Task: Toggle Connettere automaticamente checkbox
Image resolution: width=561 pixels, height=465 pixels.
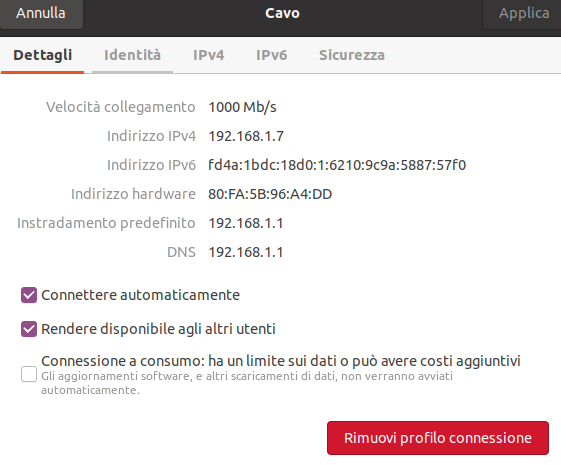Action: pyautogui.click(x=29, y=295)
